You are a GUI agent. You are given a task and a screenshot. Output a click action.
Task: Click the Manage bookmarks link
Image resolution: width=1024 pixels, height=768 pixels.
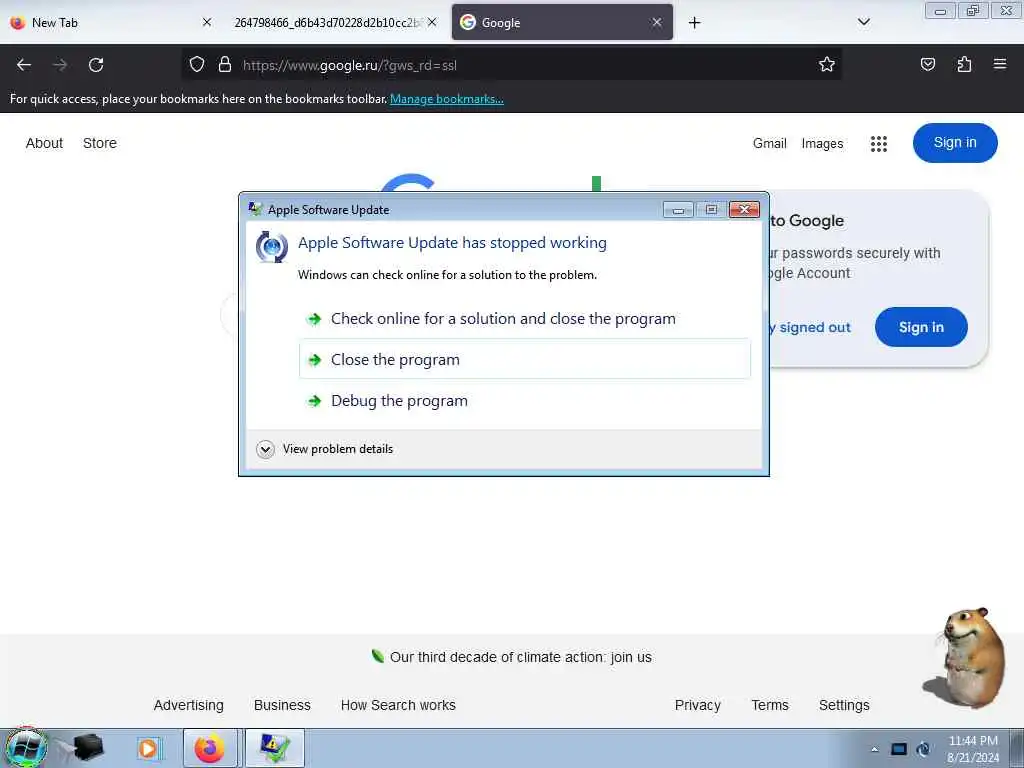[447, 99]
